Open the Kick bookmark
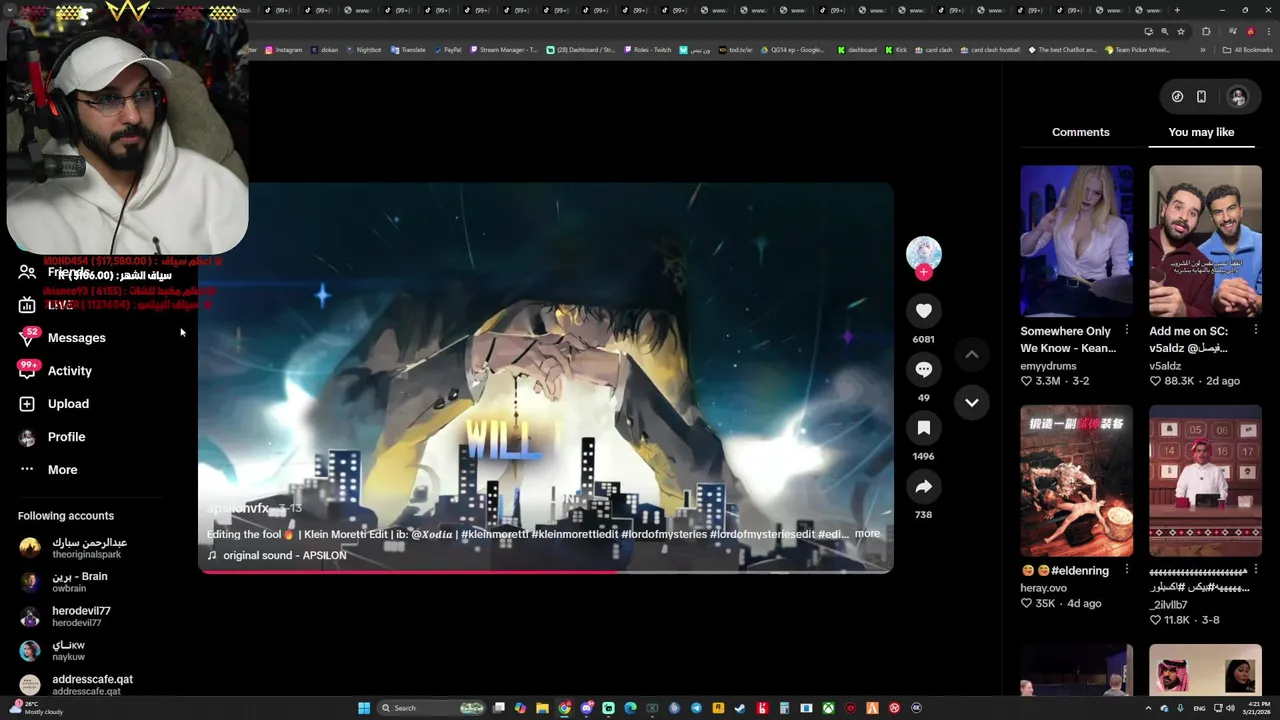 click(x=896, y=50)
